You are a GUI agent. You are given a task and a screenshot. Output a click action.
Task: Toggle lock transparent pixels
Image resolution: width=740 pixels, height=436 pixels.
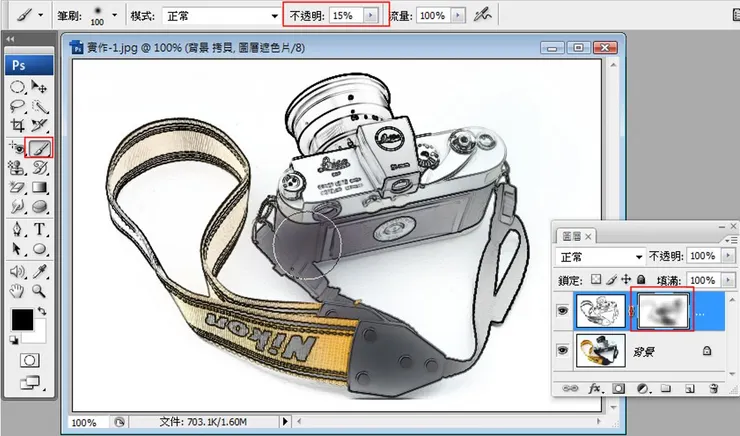[596, 279]
